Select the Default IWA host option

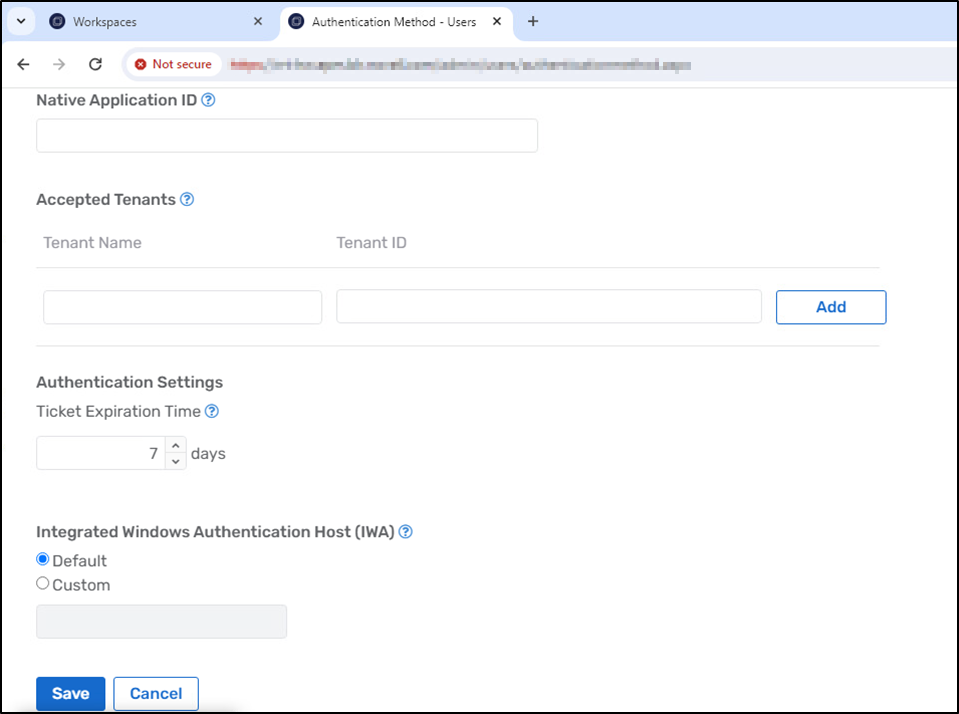pyautogui.click(x=42, y=559)
